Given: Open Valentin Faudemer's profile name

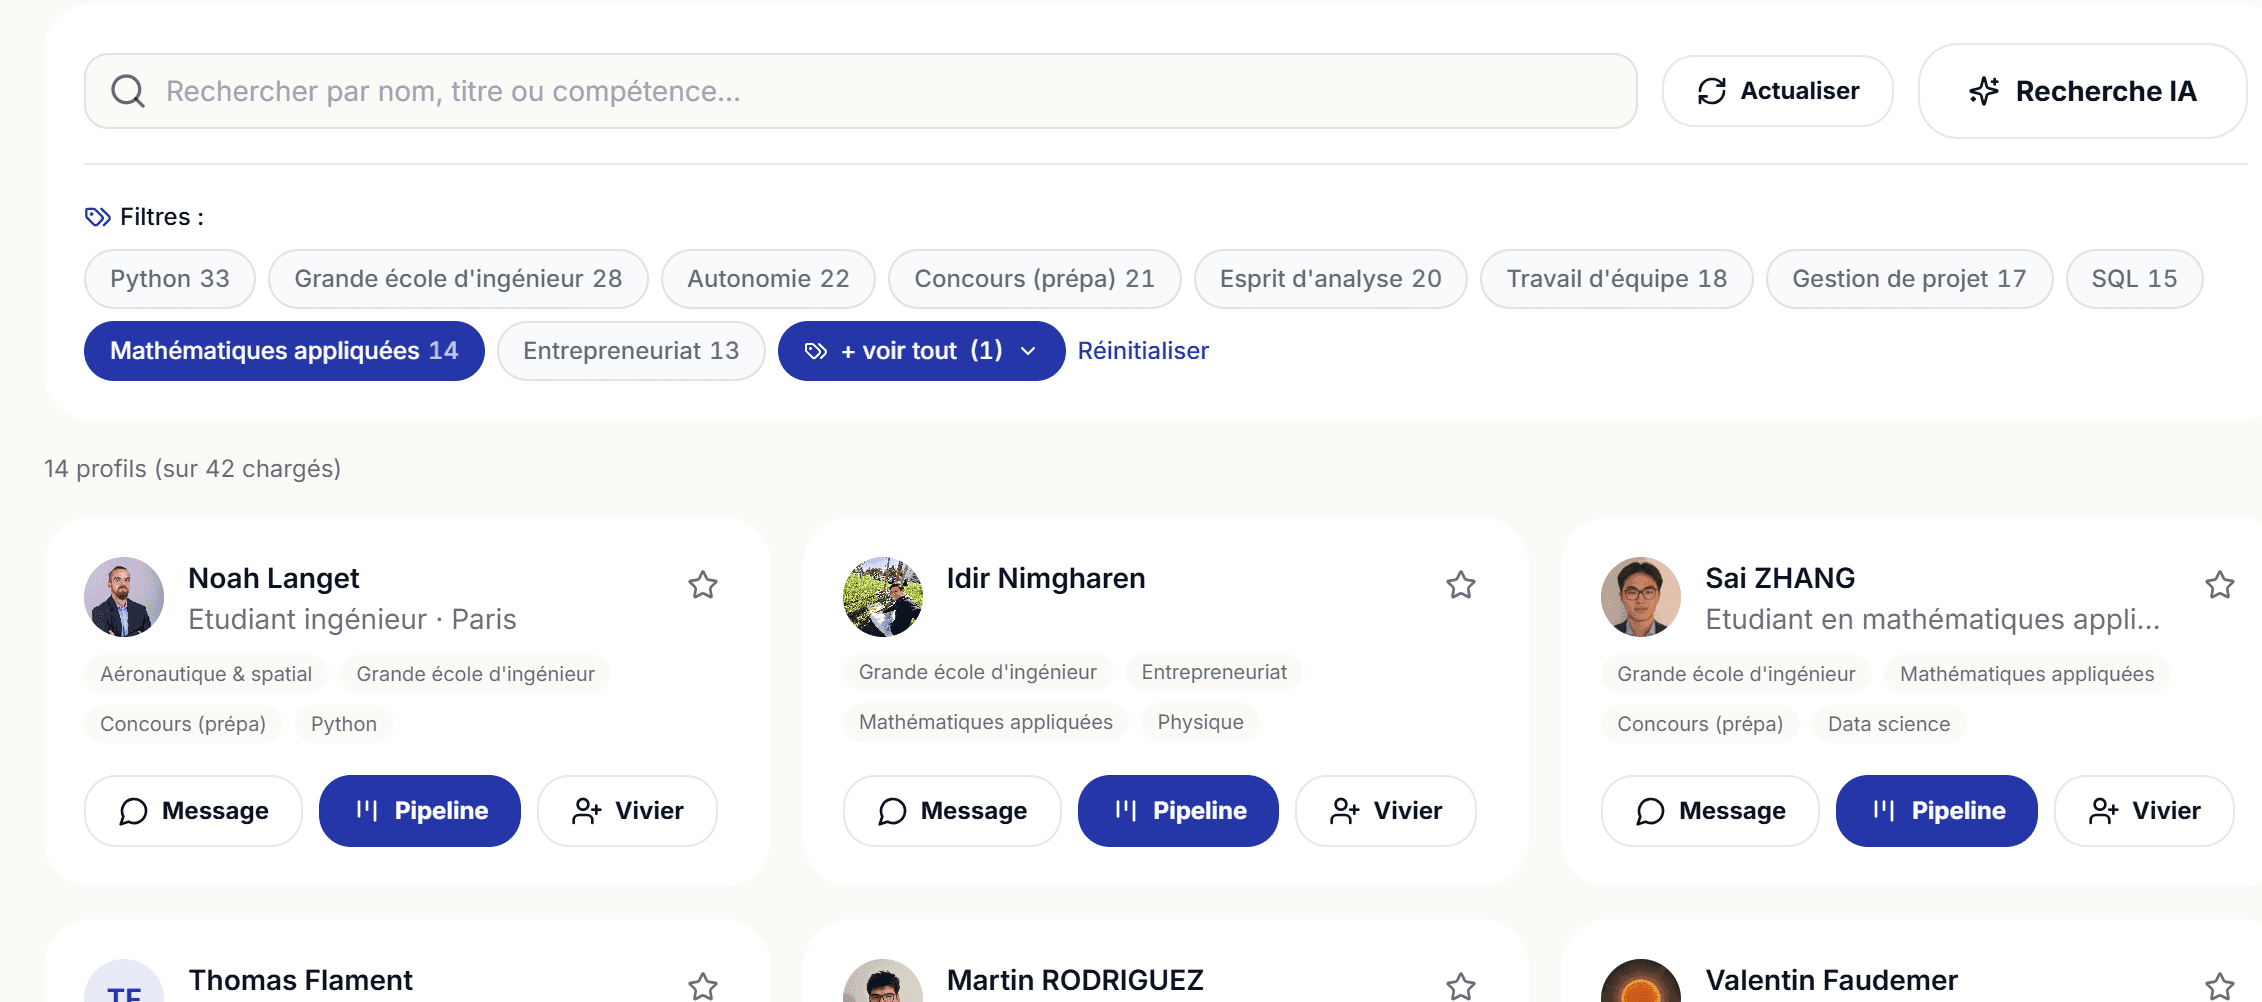Looking at the screenshot, I should (x=1832, y=980).
